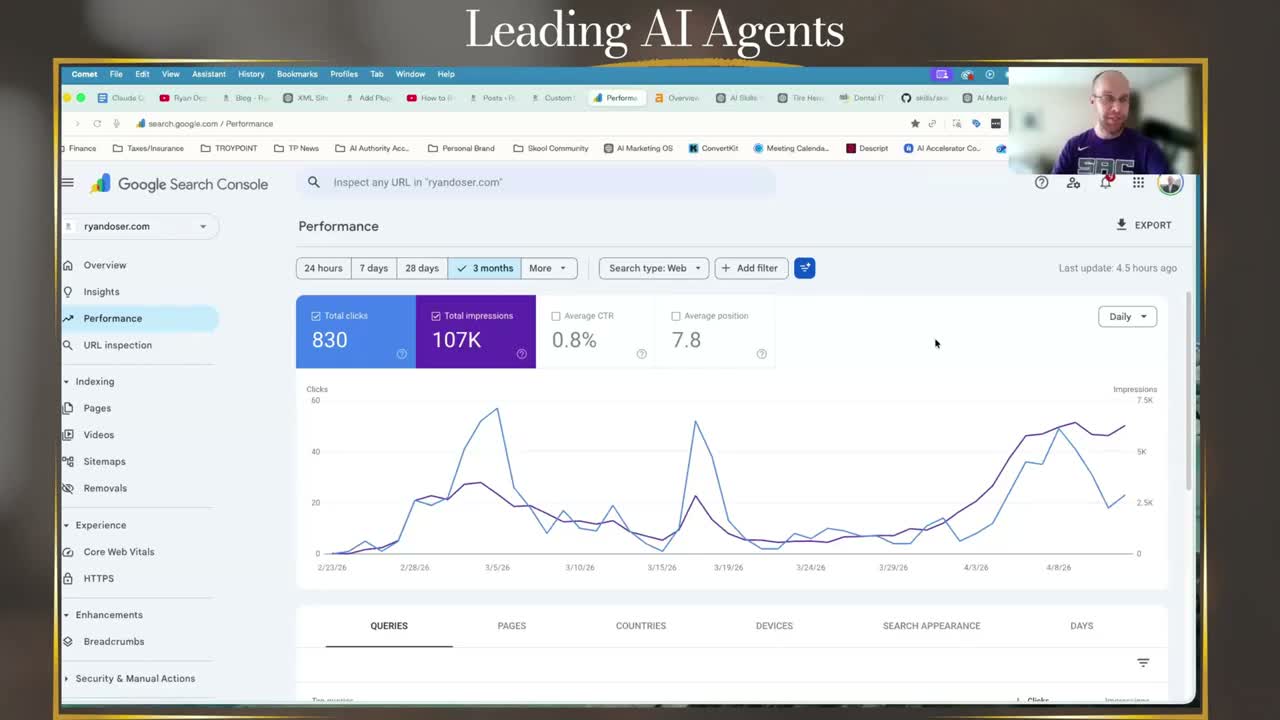Select the 28 days date range
Image resolution: width=1280 pixels, height=720 pixels.
(x=422, y=268)
